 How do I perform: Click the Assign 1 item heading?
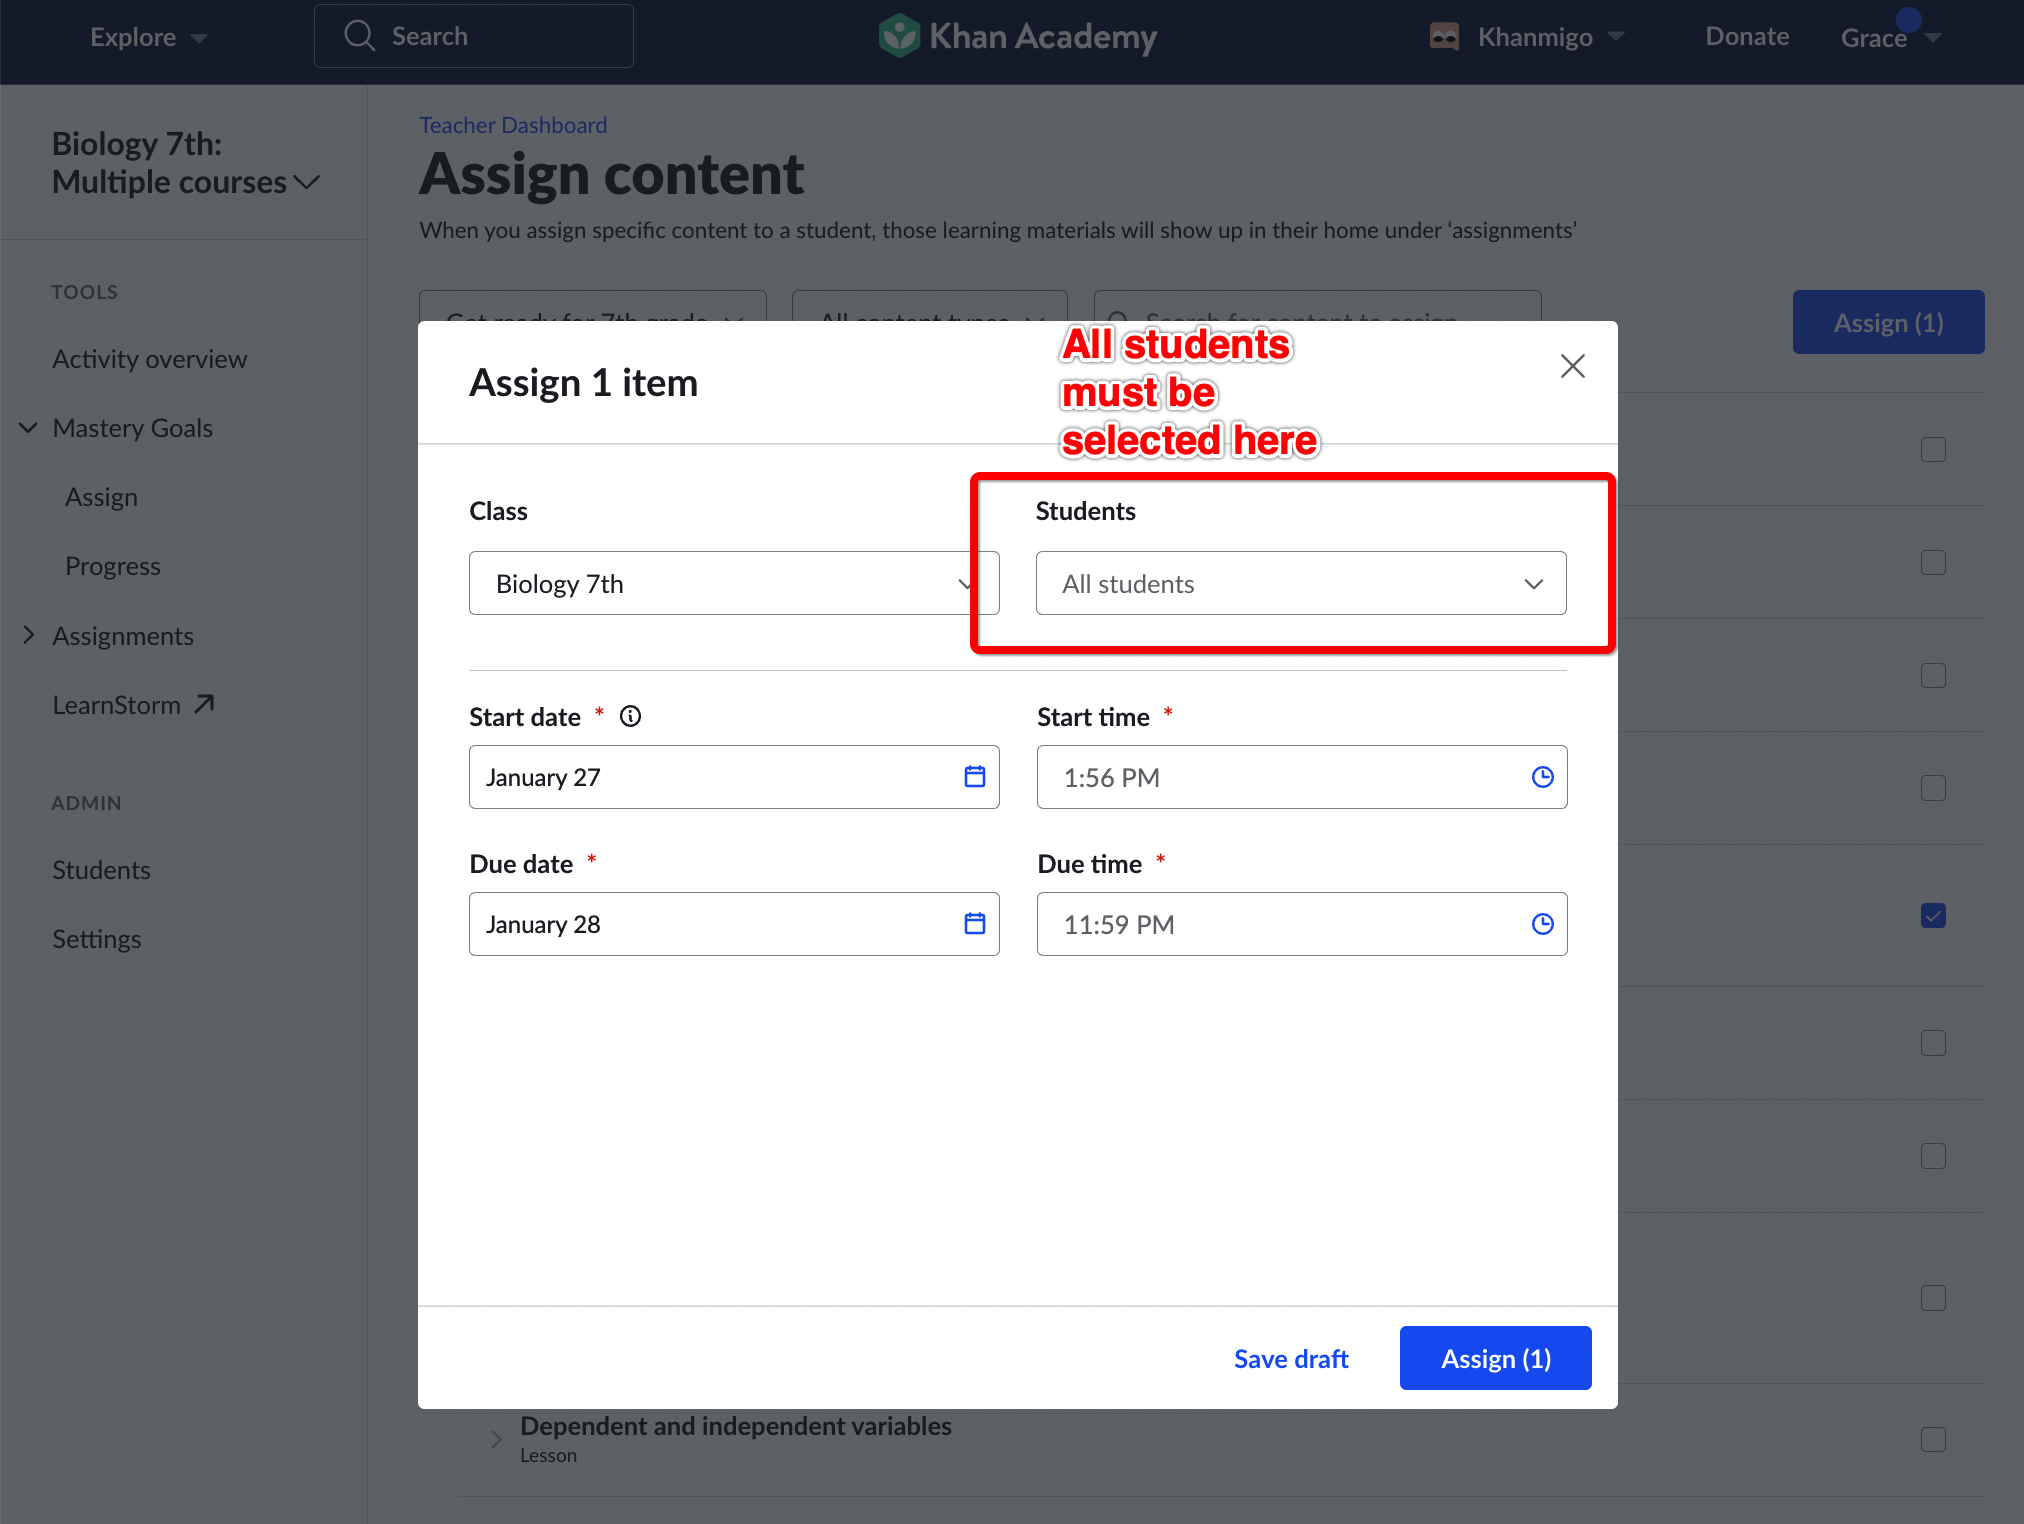click(583, 382)
